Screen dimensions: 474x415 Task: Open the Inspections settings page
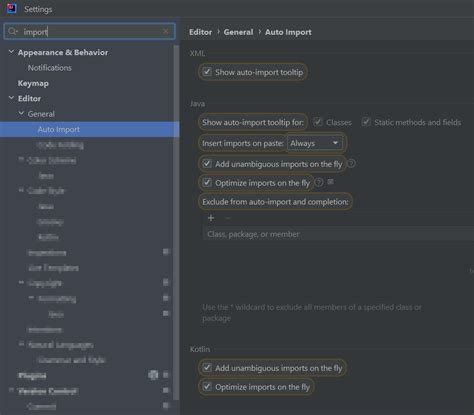(47, 253)
